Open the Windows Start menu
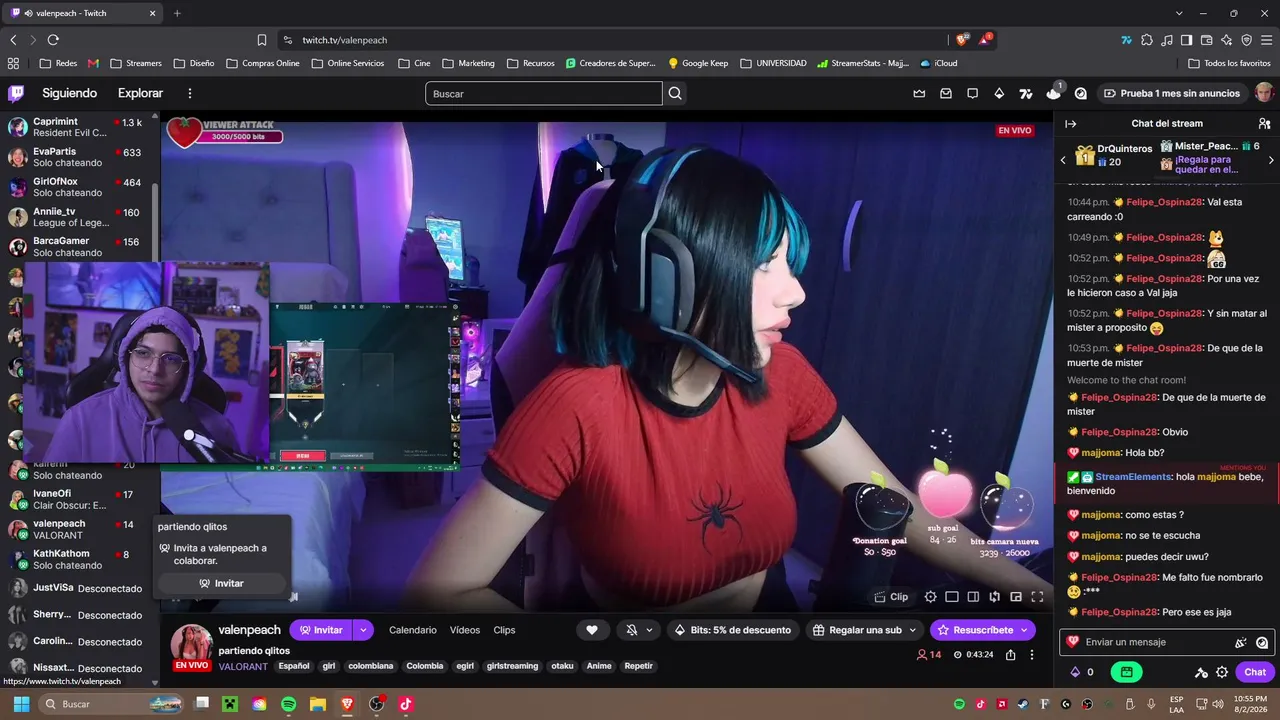 click(21, 704)
